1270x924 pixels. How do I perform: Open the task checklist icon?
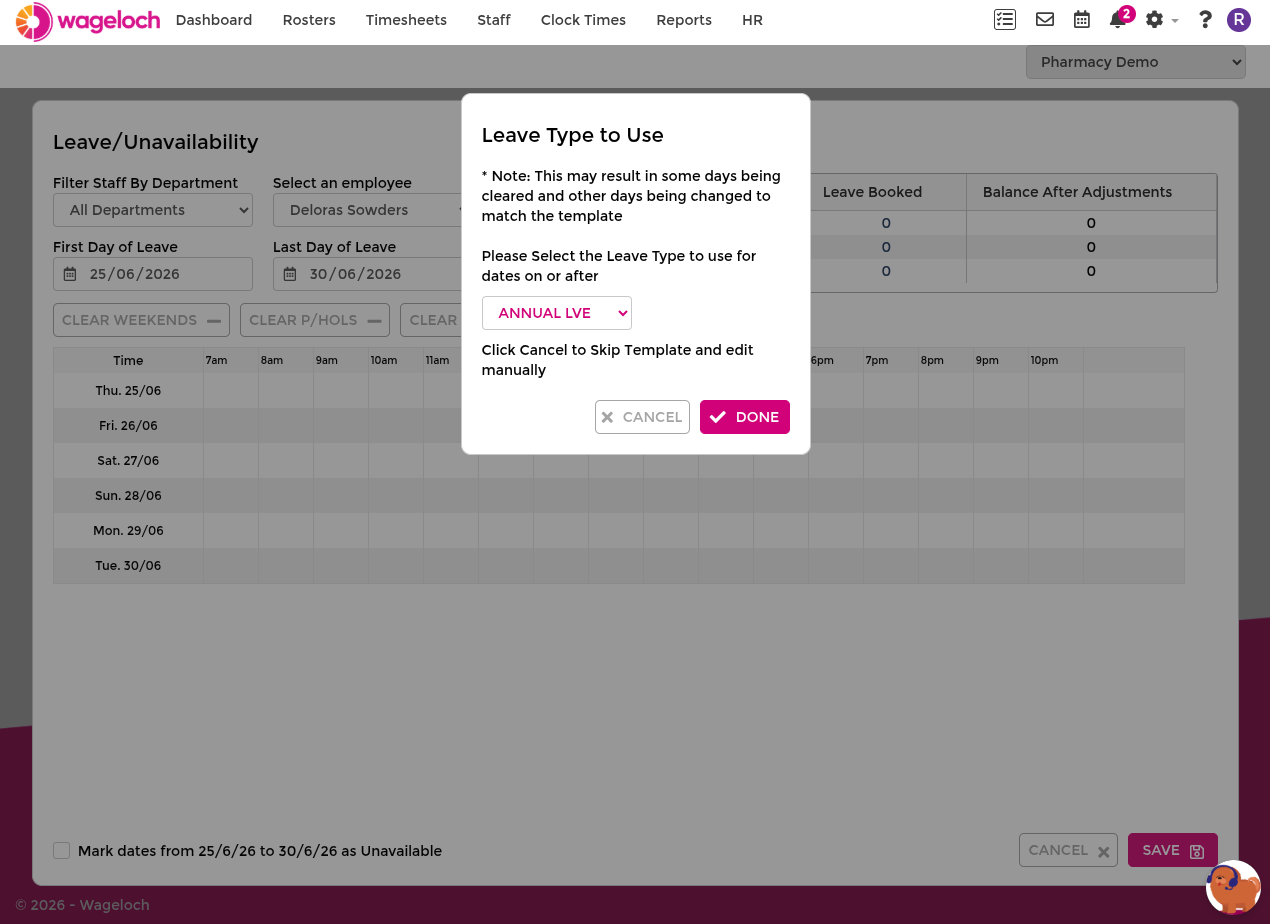(1005, 19)
